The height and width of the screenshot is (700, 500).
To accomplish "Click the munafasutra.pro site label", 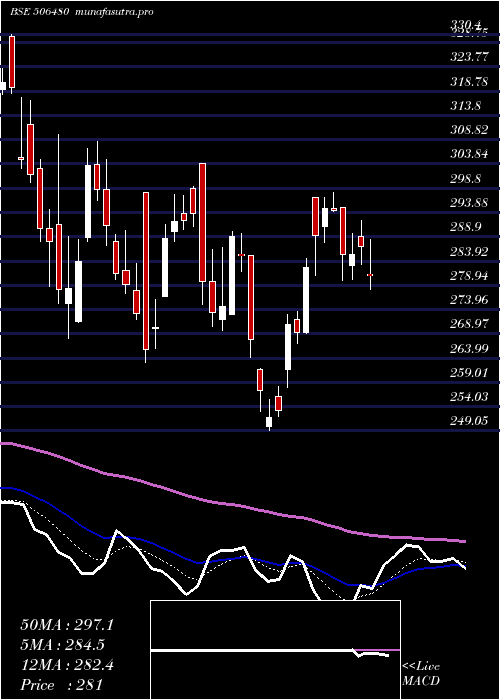I will pyautogui.click(x=115, y=12).
